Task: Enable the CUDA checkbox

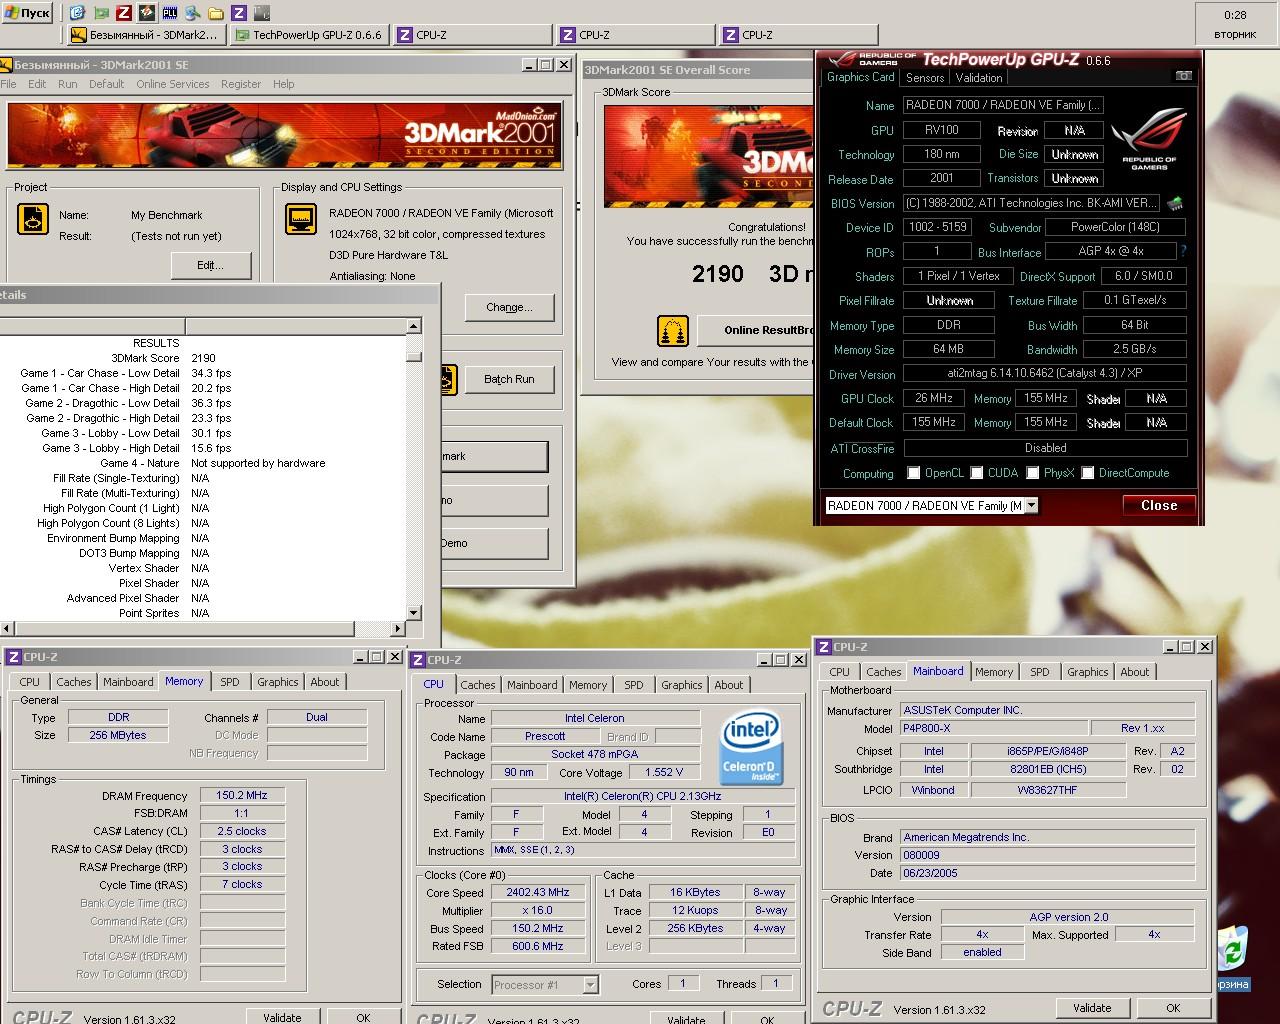Action: (976, 473)
